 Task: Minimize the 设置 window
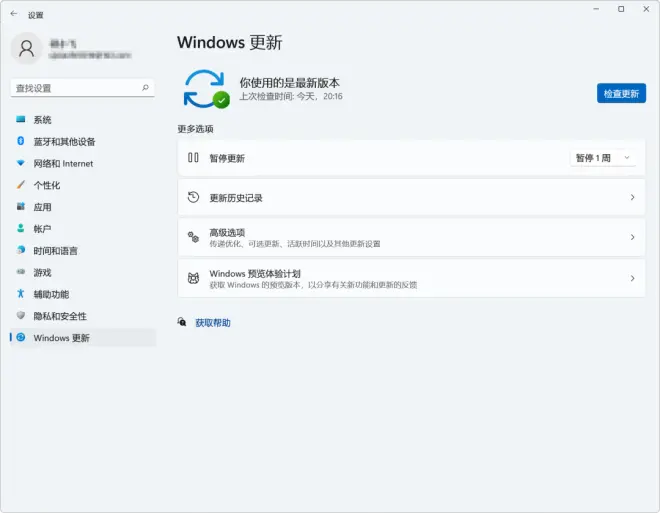pos(596,9)
